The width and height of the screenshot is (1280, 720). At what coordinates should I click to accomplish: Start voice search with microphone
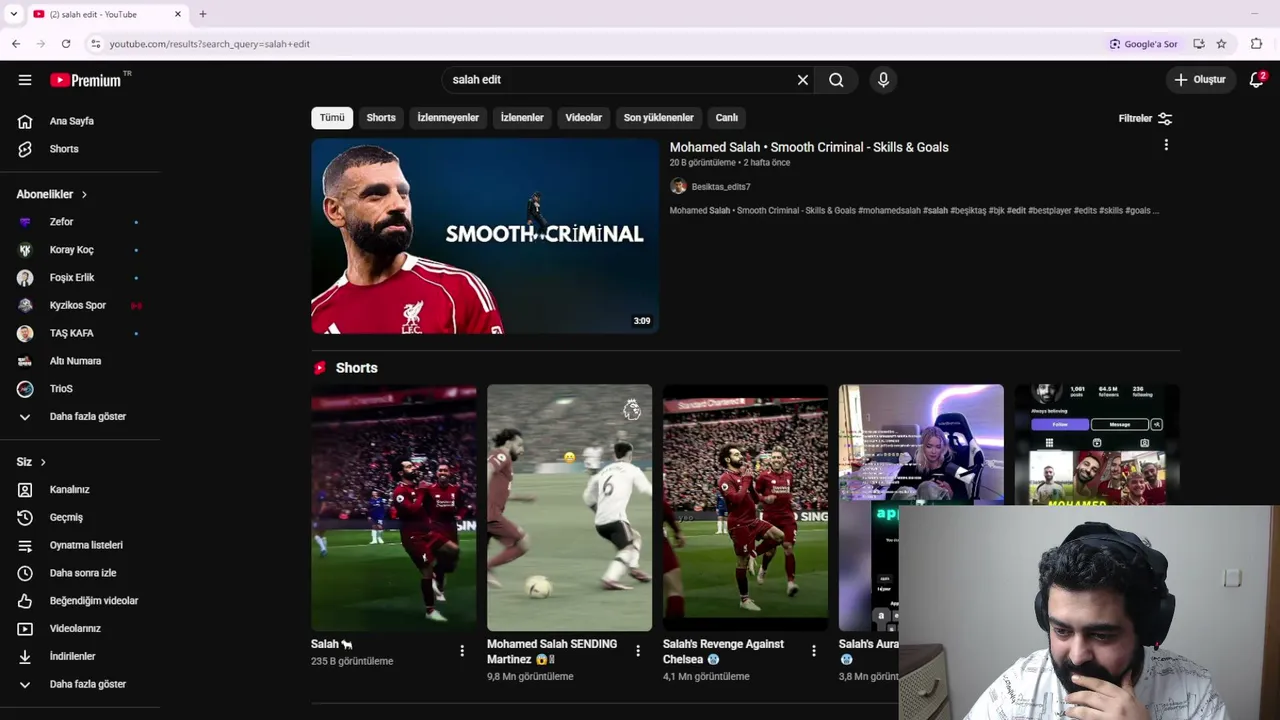click(883, 80)
